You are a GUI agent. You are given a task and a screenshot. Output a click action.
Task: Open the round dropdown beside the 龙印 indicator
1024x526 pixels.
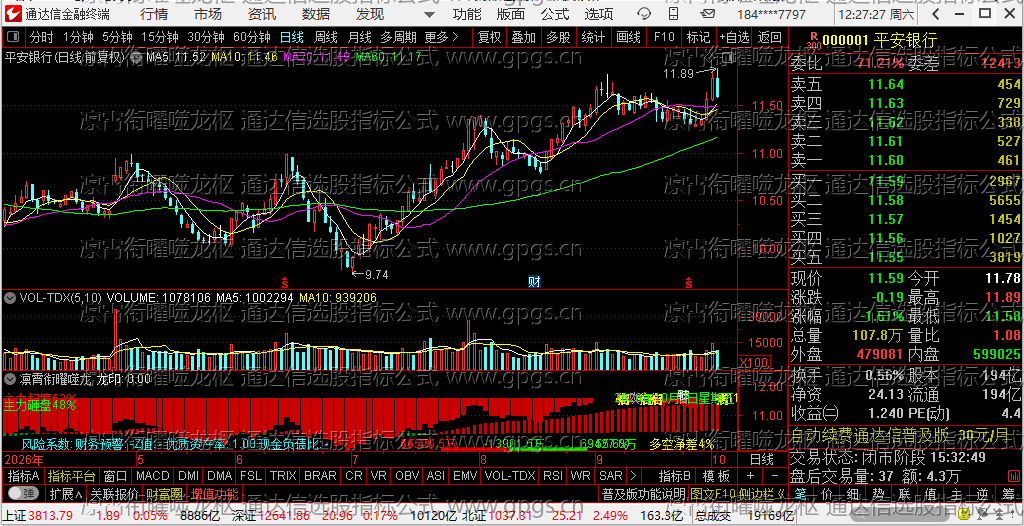point(10,378)
